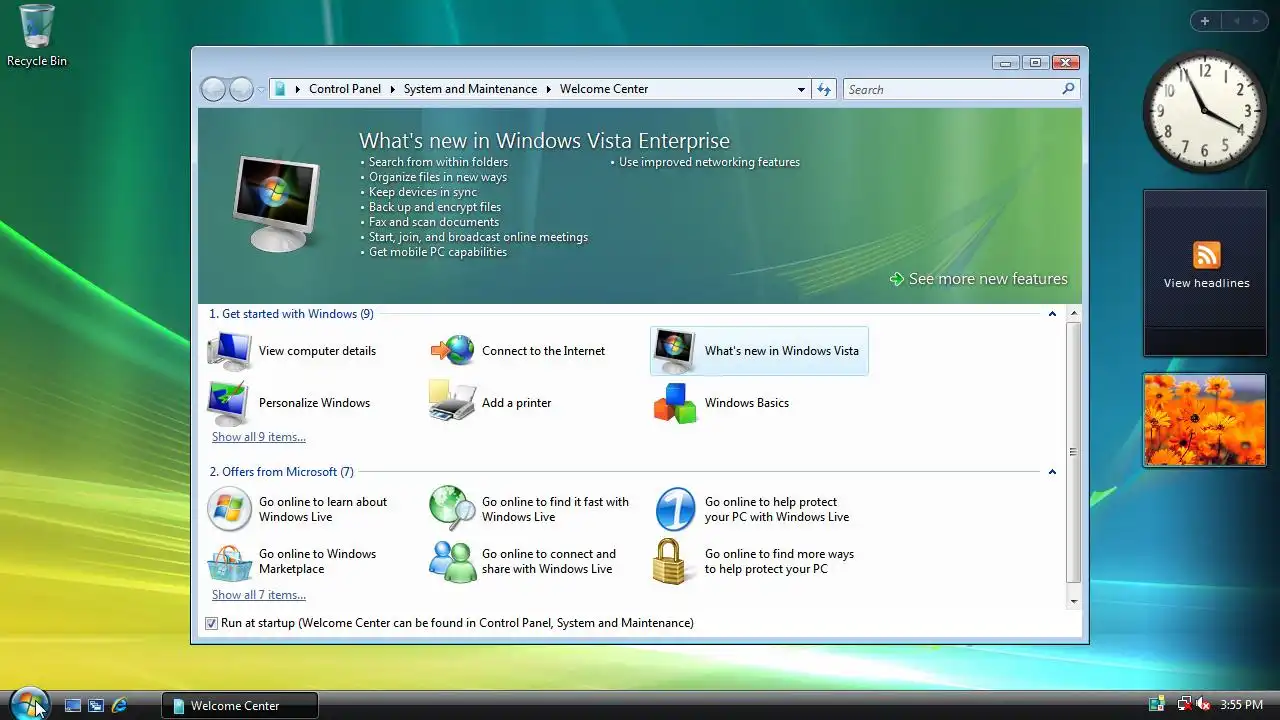This screenshot has height=720, width=1280.
Task: Launch Internet Explorer from Quick Launch
Action: [120, 705]
